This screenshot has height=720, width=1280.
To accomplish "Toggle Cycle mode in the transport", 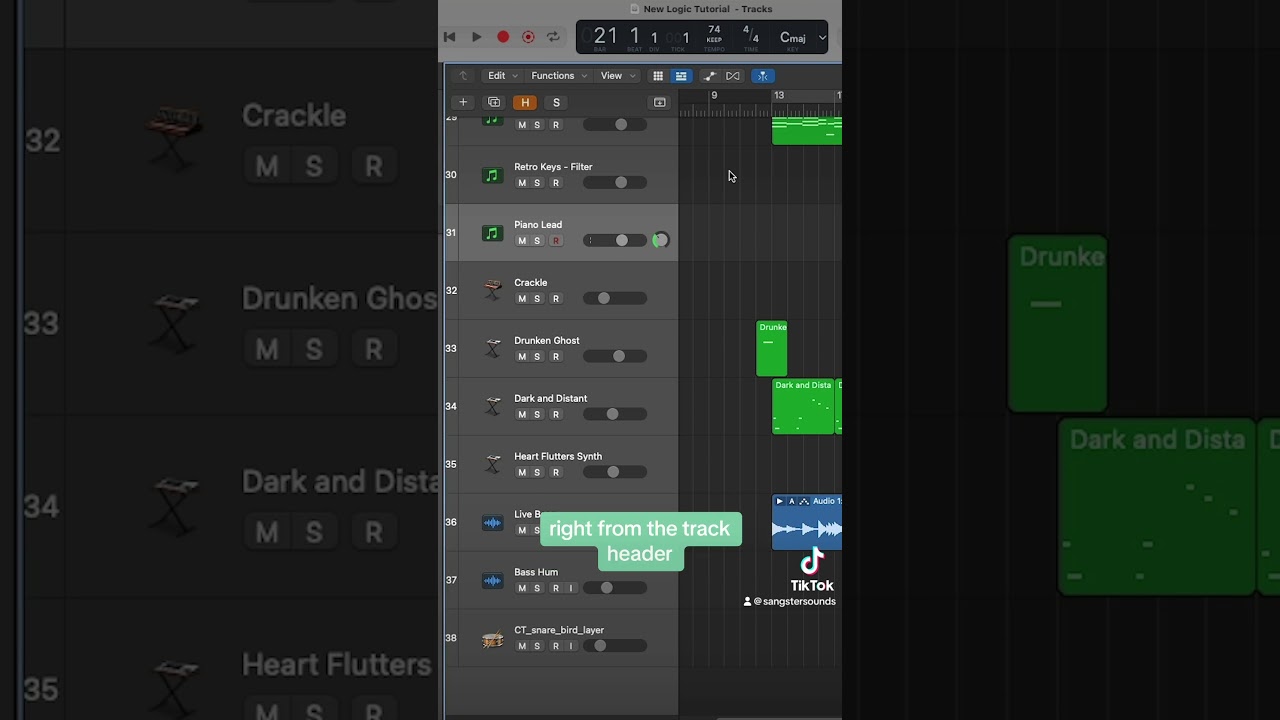I will pos(553,37).
